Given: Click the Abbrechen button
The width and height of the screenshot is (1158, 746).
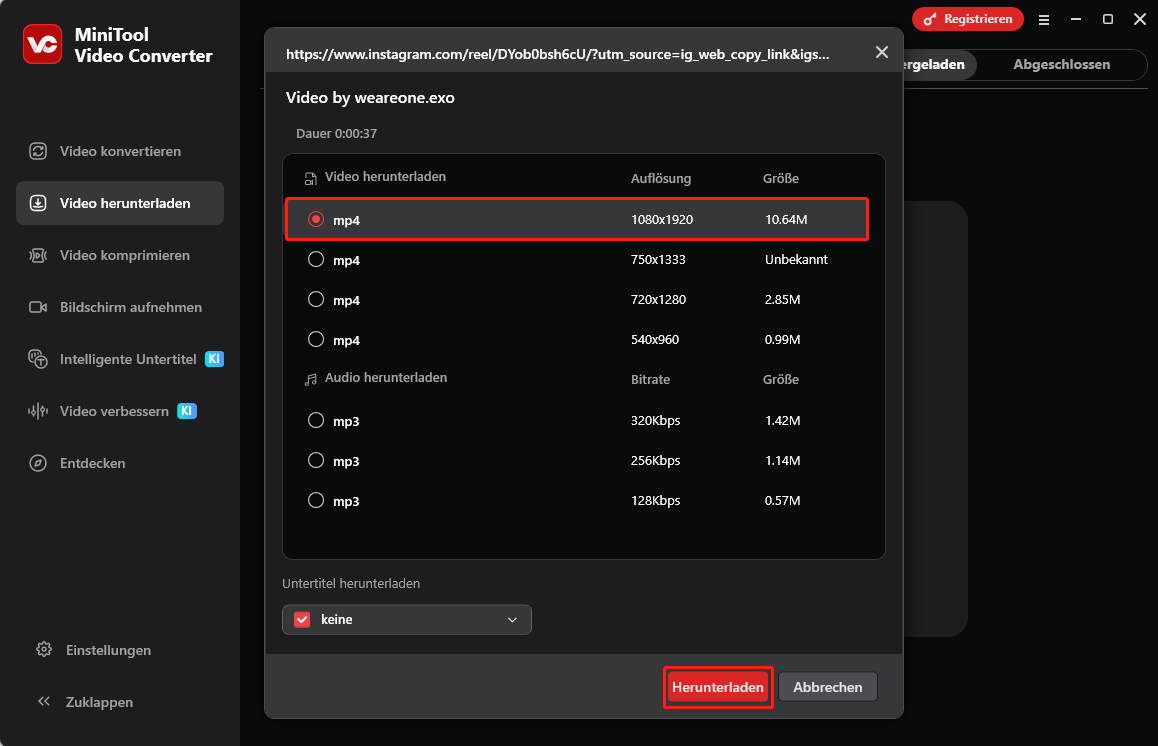Looking at the screenshot, I should pos(828,688).
